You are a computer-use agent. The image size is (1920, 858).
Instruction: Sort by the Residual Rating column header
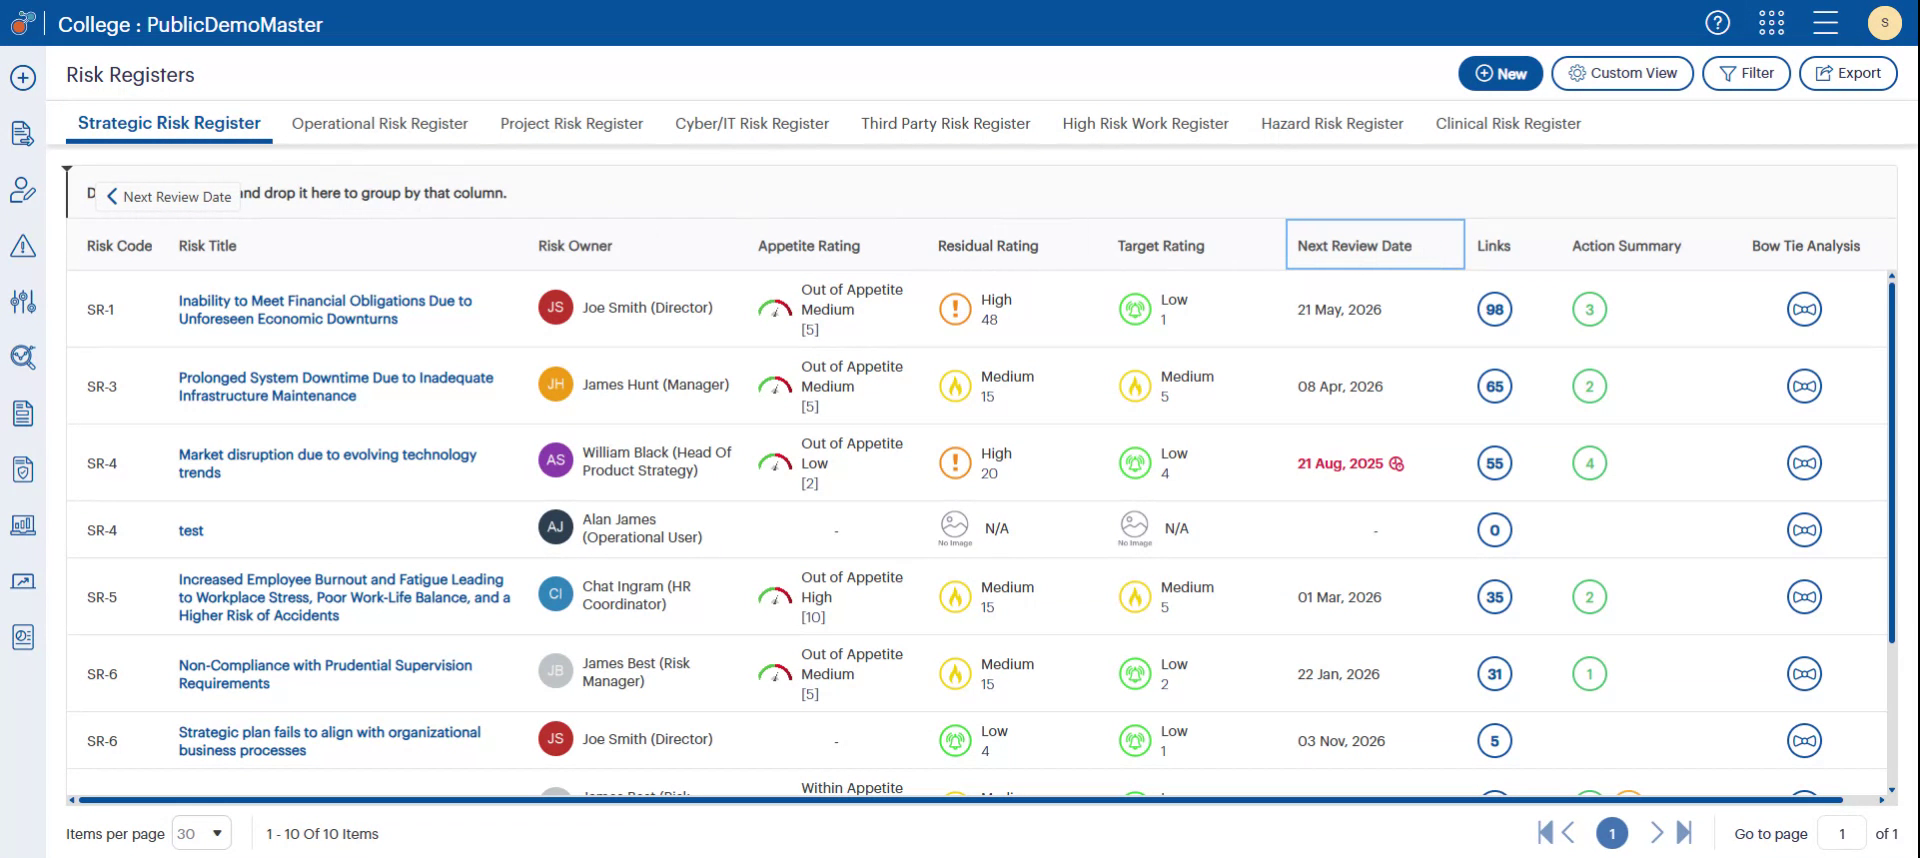click(x=987, y=246)
